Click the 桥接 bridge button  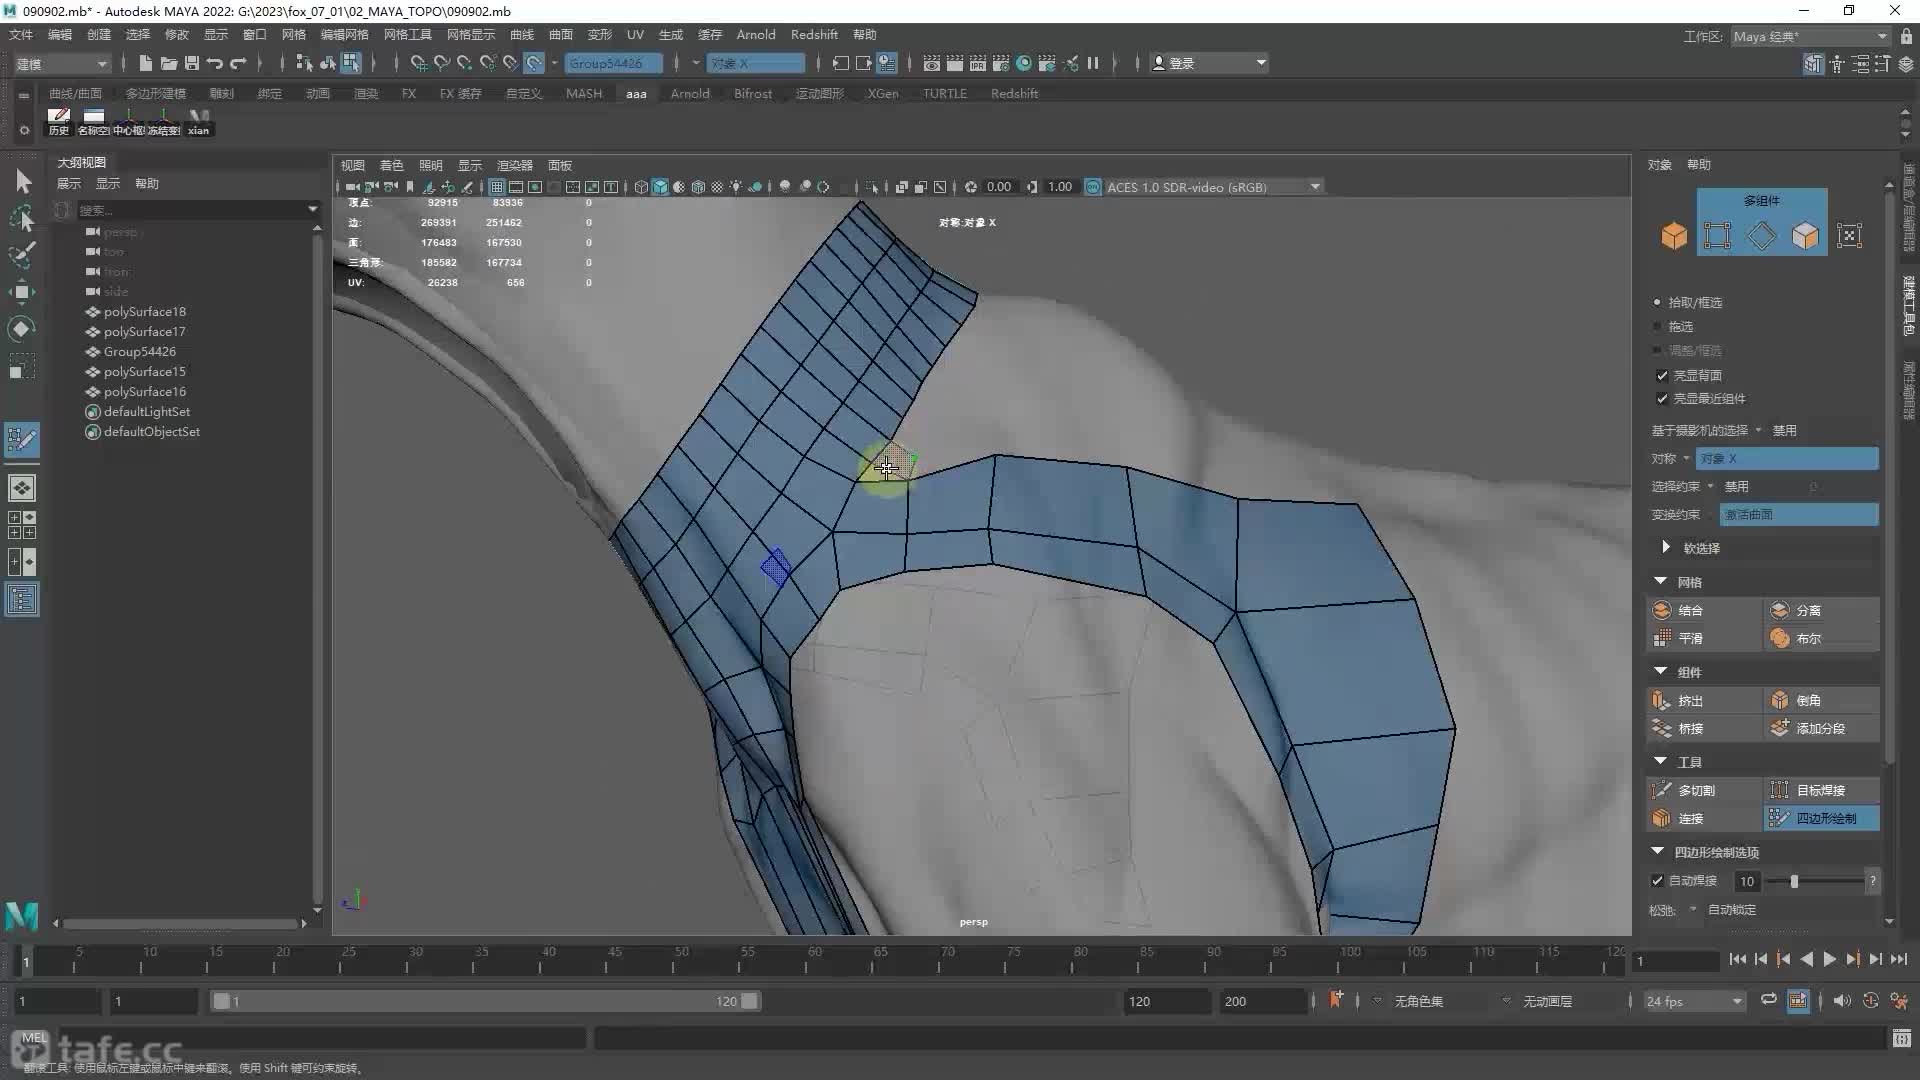(1704, 728)
